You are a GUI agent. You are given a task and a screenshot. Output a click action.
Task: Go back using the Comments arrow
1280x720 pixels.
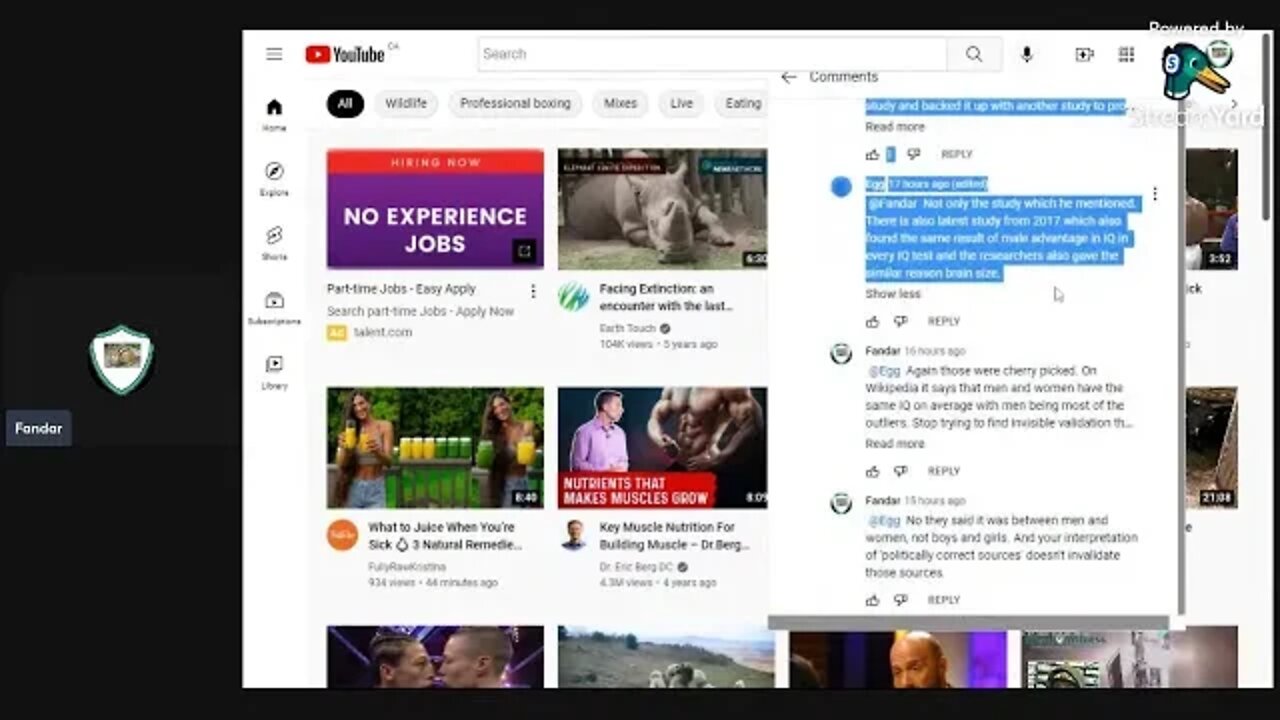pos(789,77)
